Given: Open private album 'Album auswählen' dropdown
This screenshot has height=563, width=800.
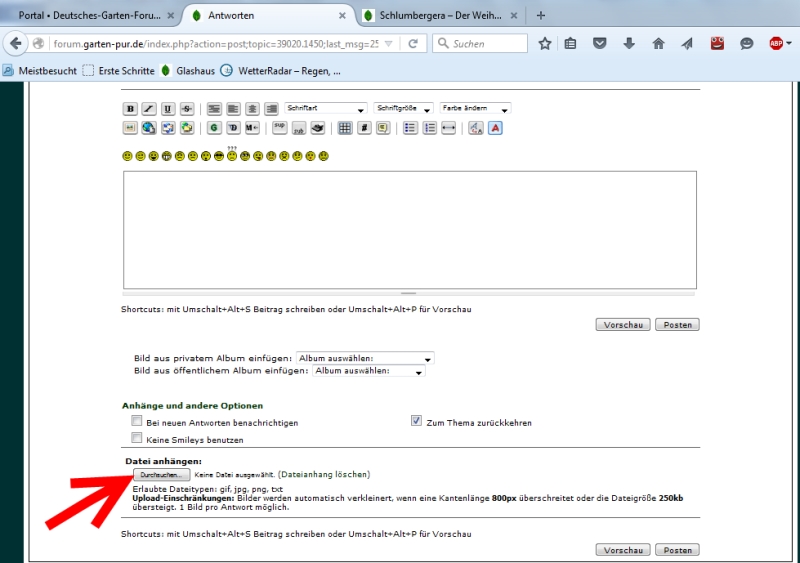Looking at the screenshot, I should point(365,358).
